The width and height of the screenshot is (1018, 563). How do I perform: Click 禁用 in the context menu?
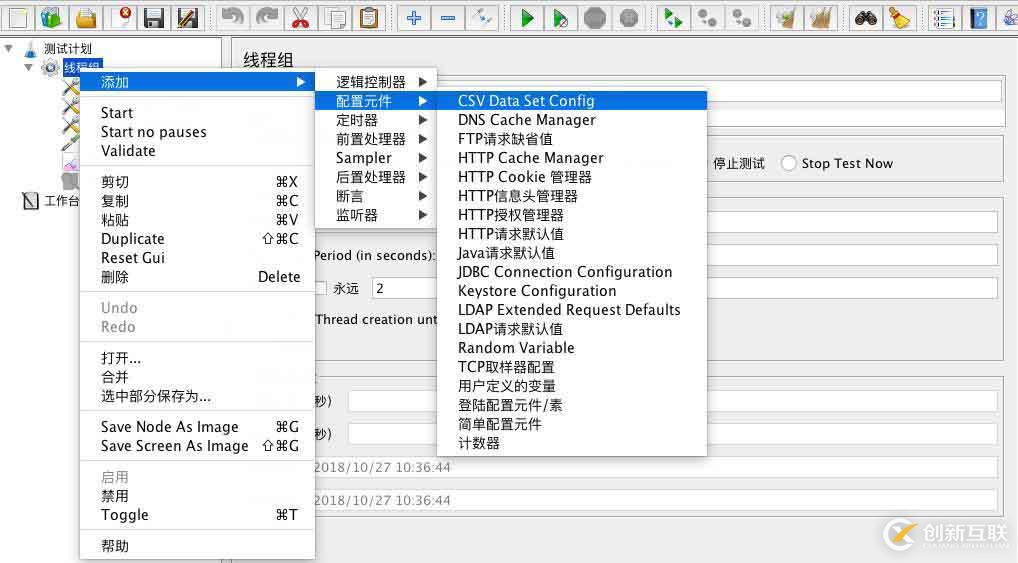click(x=197, y=496)
